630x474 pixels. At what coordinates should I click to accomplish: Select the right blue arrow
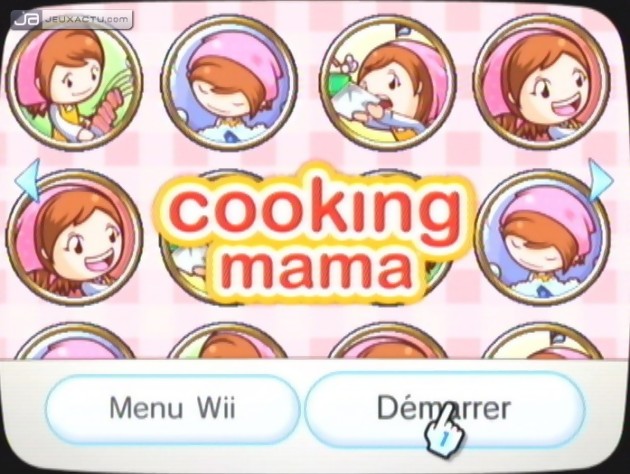600,180
